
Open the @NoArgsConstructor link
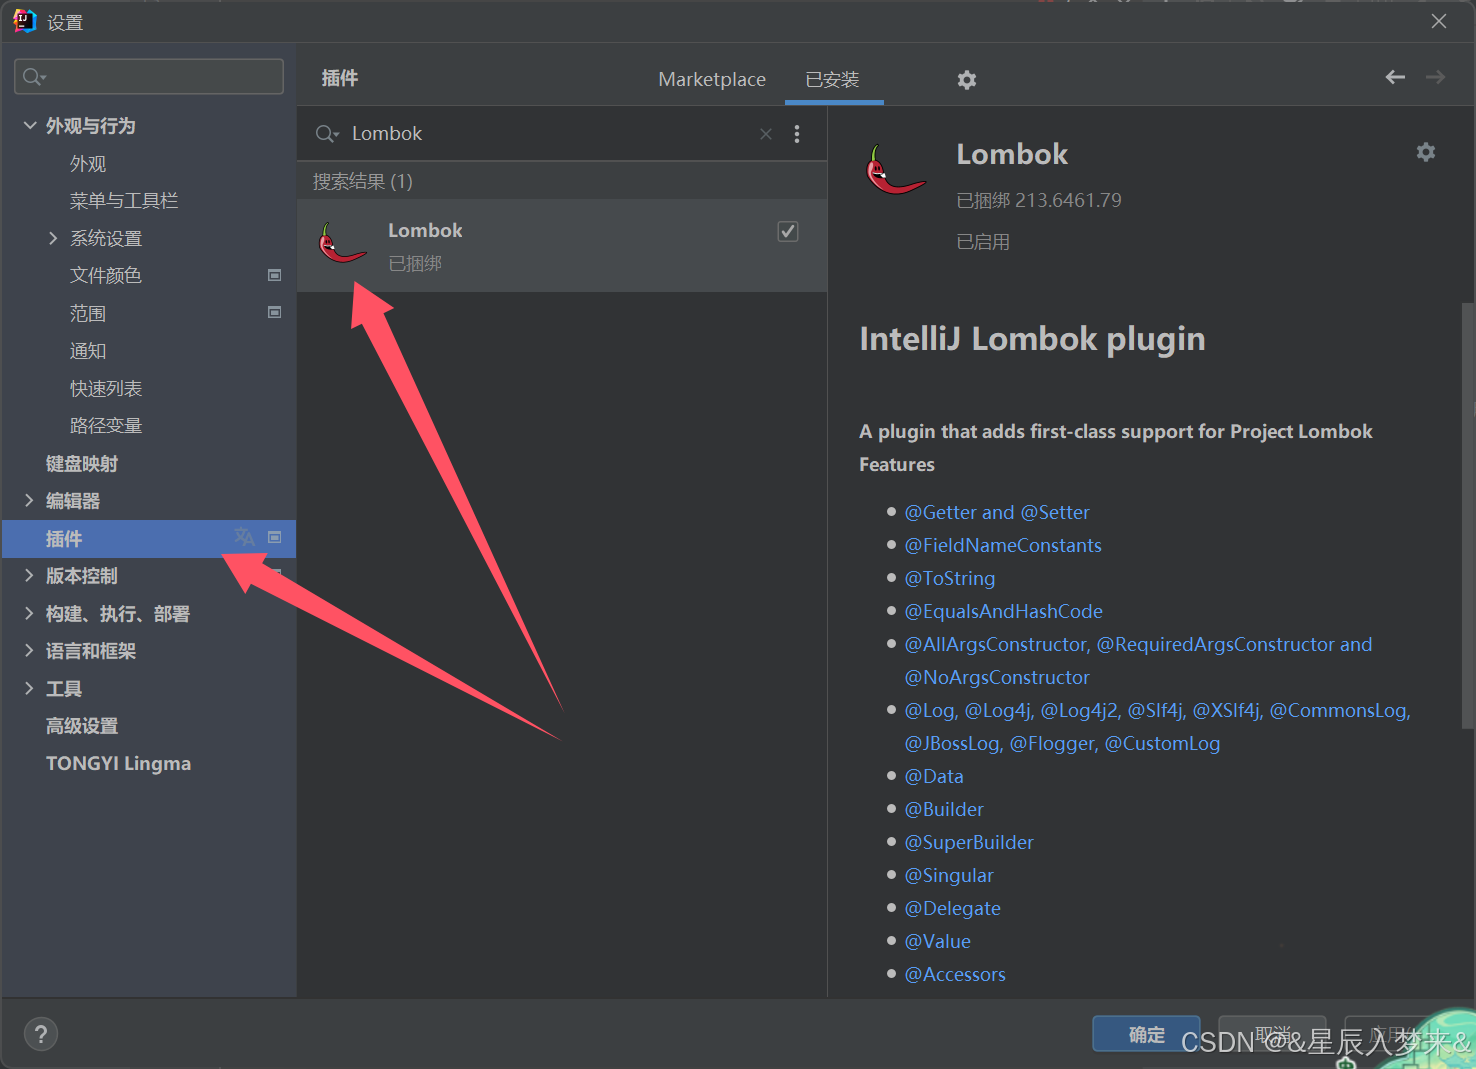pos(997,677)
